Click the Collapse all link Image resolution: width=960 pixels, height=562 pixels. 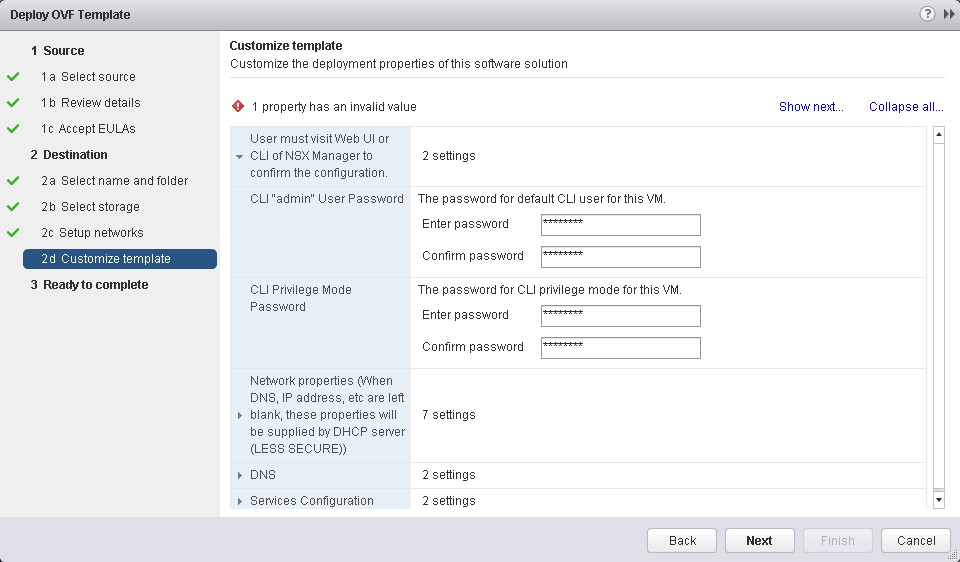click(905, 107)
